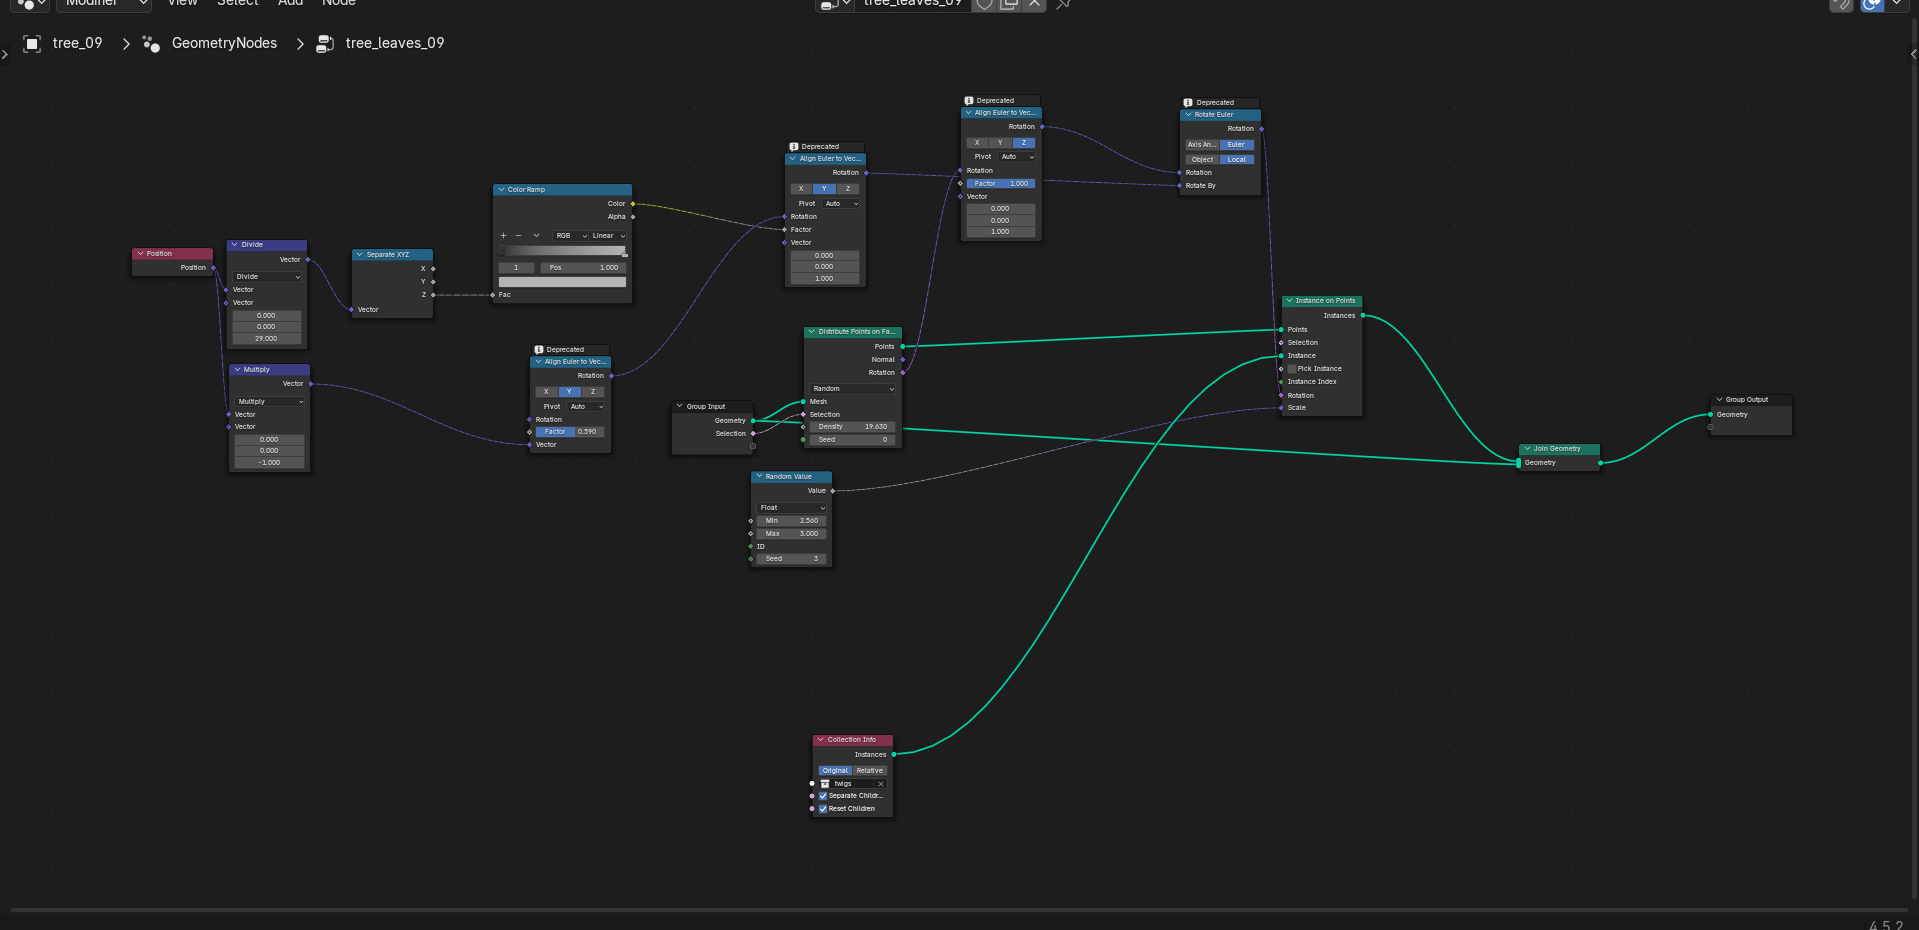Click Instances output socket of Instance on Points
The height and width of the screenshot is (930, 1919).
pos(1363,316)
